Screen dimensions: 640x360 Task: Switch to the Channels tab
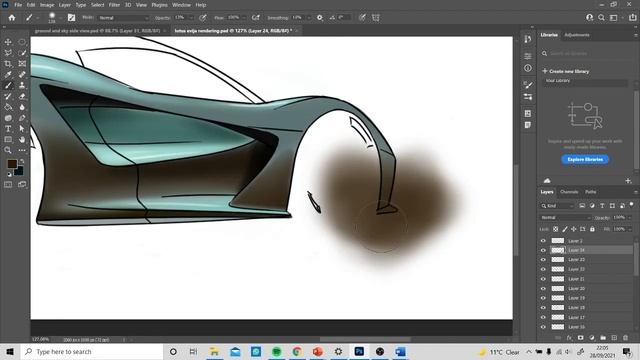pyautogui.click(x=569, y=192)
